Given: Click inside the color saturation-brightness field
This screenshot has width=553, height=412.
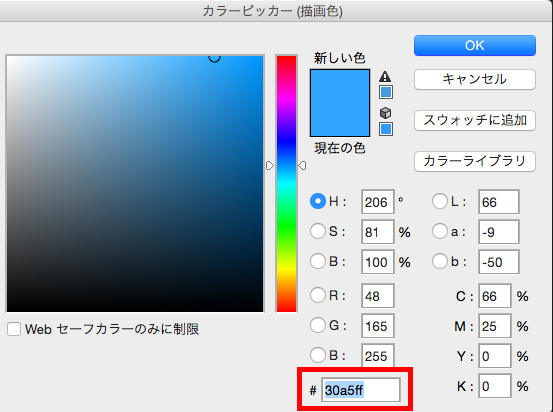Looking at the screenshot, I should [x=135, y=184].
